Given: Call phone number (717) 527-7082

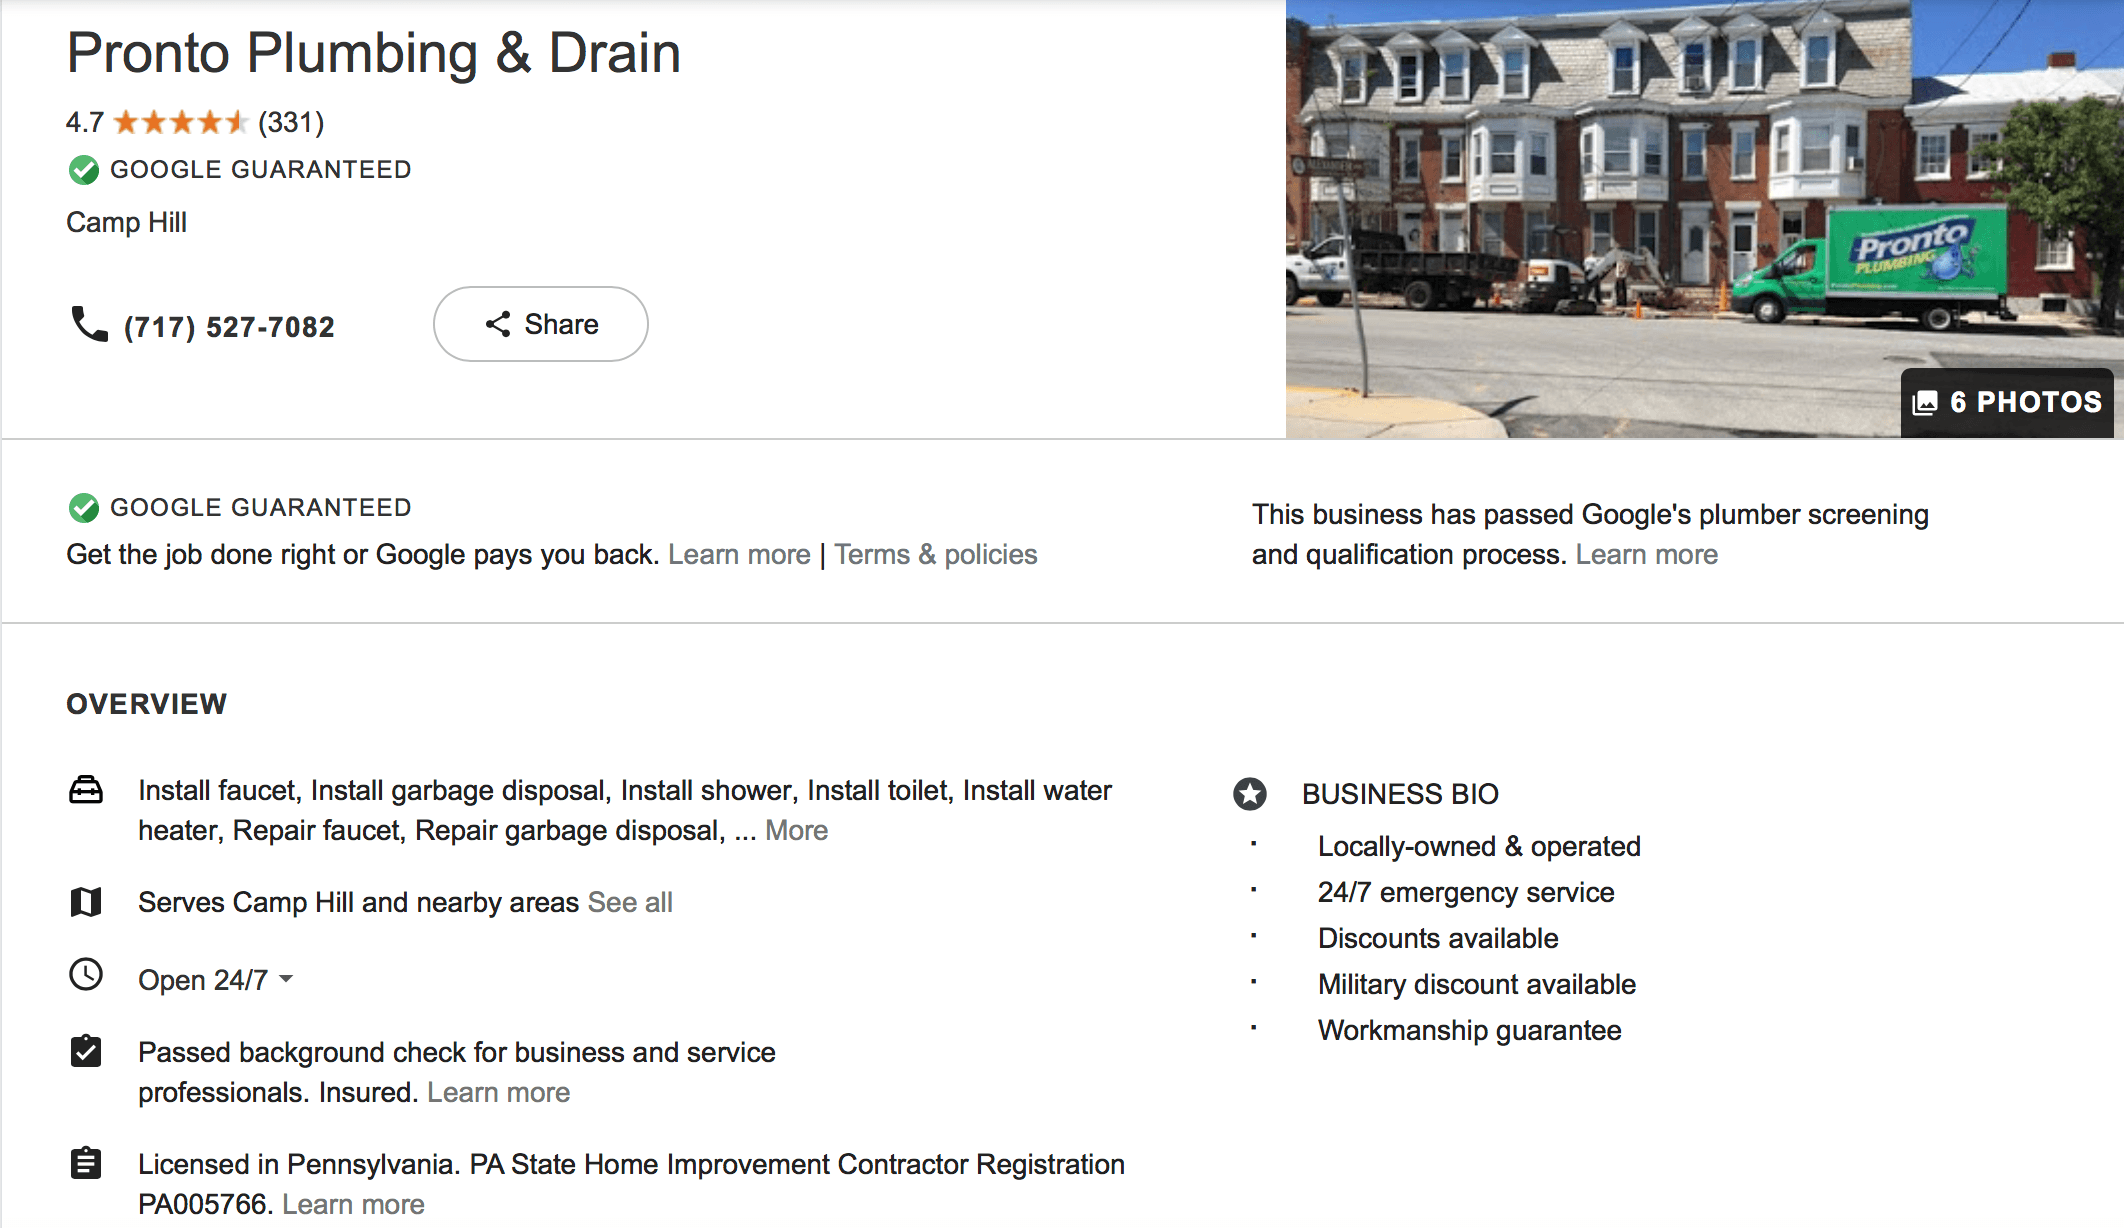Looking at the screenshot, I should [x=229, y=327].
